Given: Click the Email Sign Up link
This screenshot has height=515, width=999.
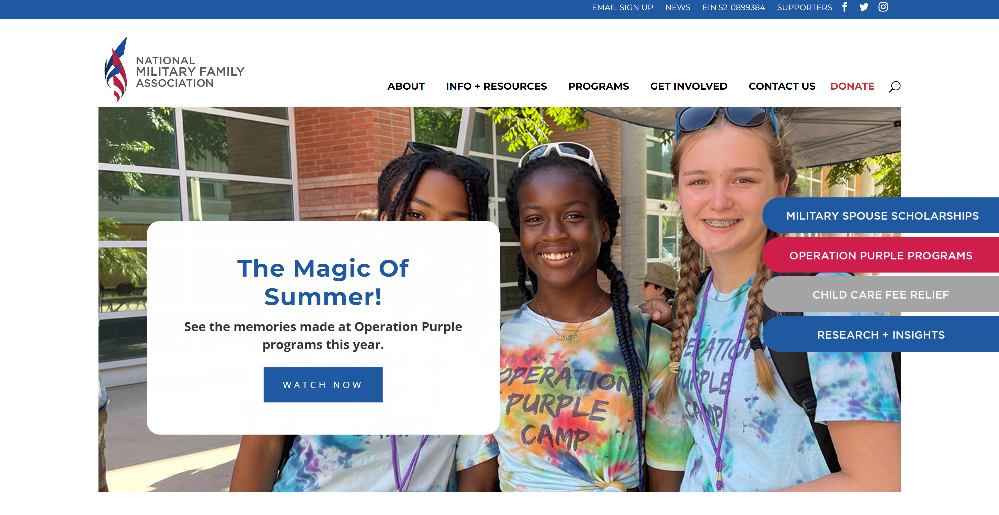Looking at the screenshot, I should tap(622, 8).
